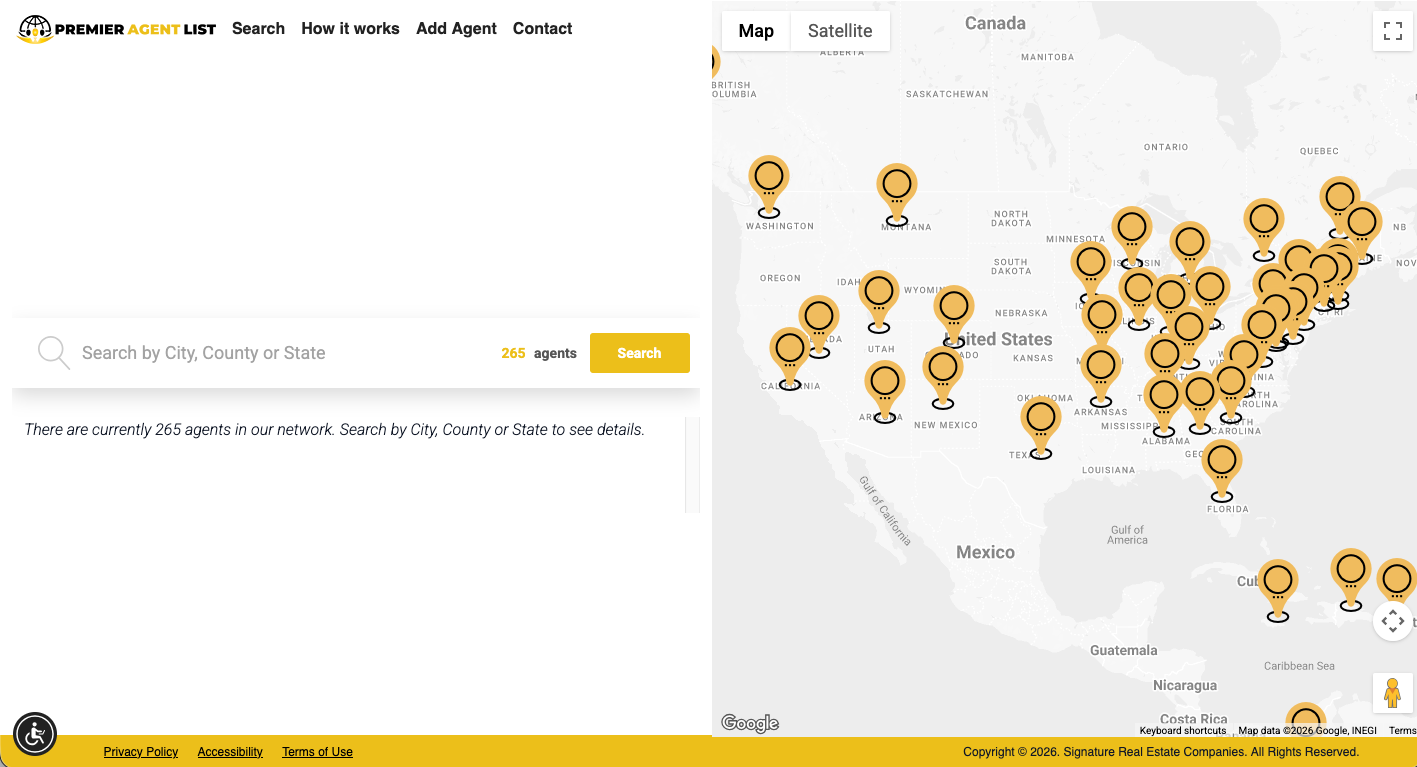Open map camera controls button
1417x767 pixels.
pyautogui.click(x=1392, y=621)
